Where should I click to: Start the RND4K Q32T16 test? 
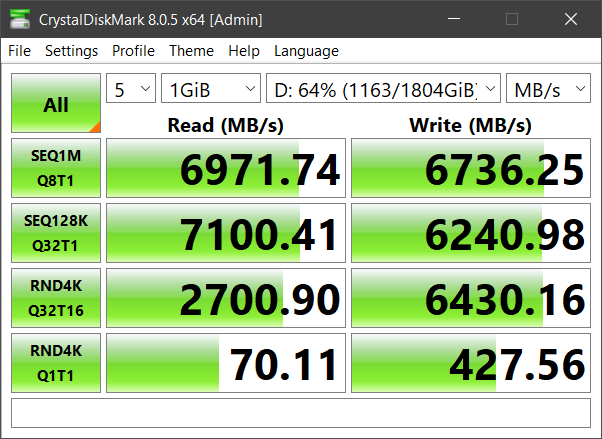click(56, 298)
